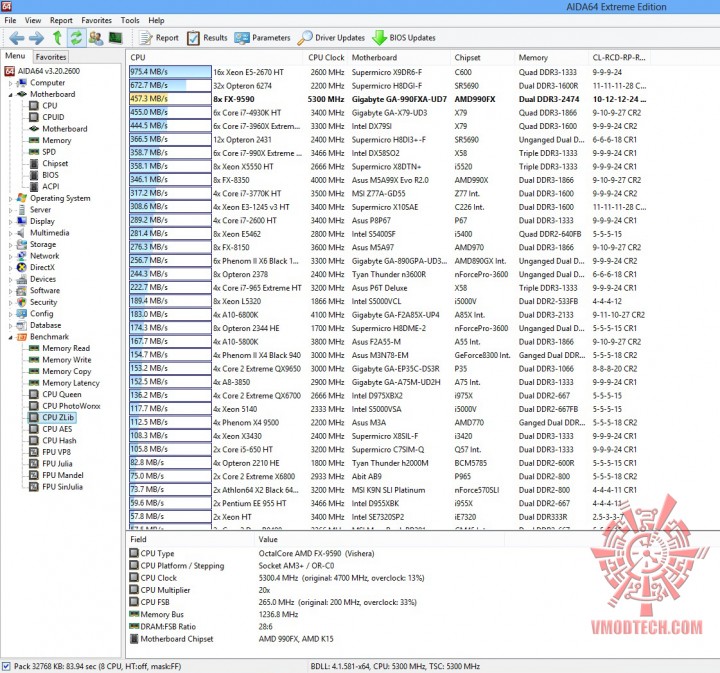Click the CL-RCD-RP-R column header

(619, 57)
